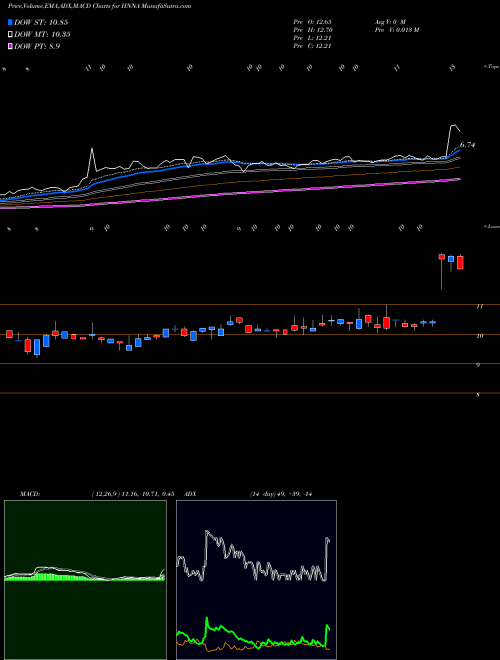
Task: Click the '<-Tops' row label
Action: click(x=491, y=67)
